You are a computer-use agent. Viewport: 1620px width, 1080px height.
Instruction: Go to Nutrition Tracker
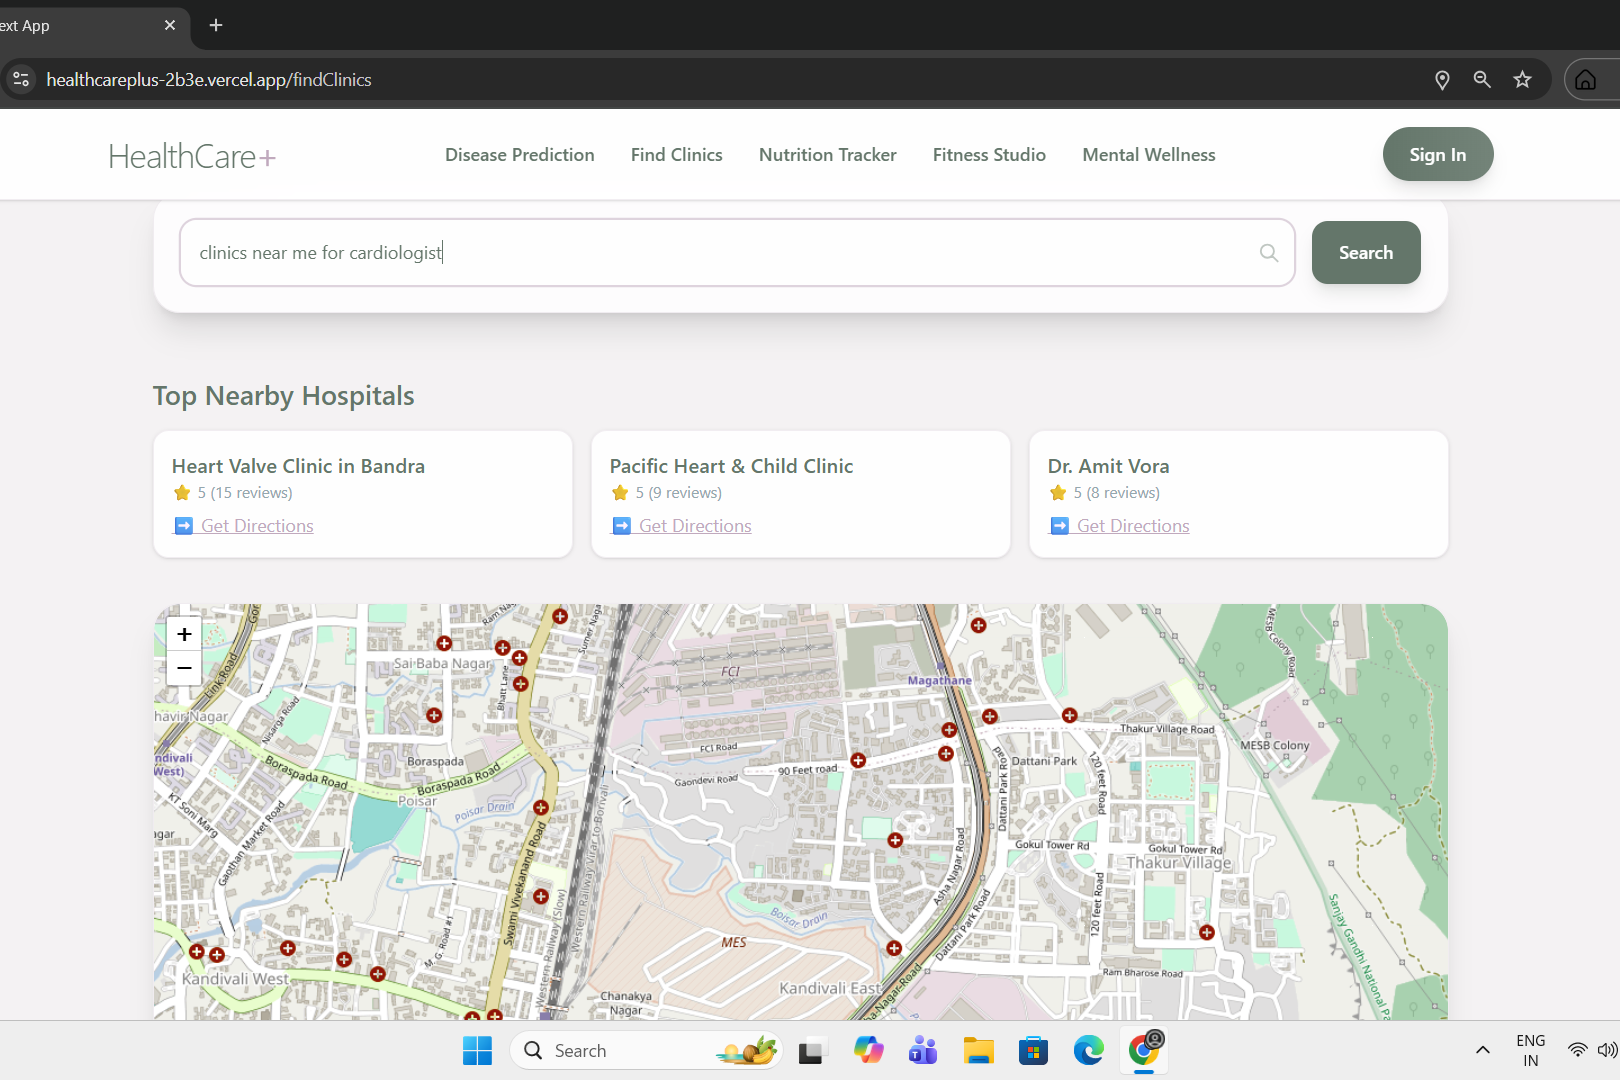(828, 155)
